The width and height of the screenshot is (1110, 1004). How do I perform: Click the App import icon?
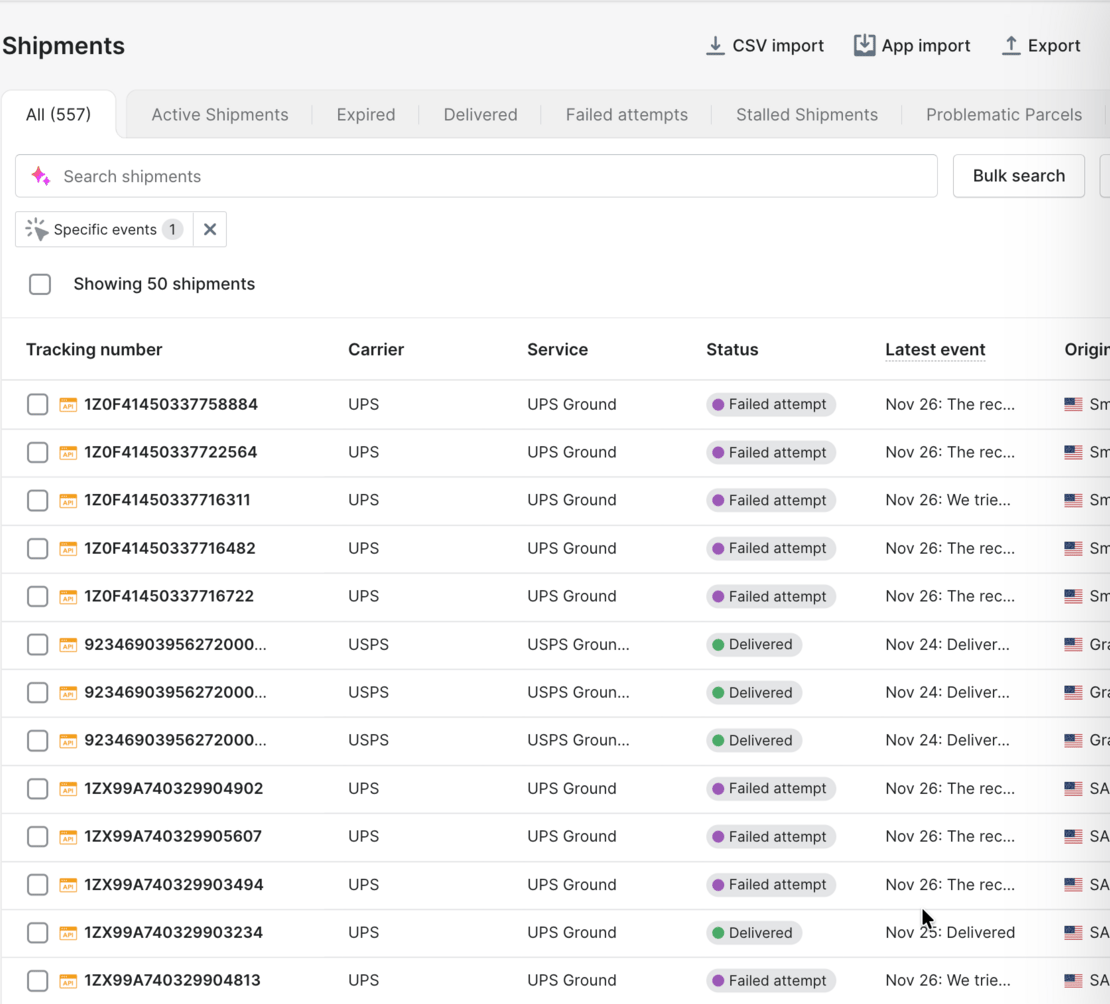point(864,45)
